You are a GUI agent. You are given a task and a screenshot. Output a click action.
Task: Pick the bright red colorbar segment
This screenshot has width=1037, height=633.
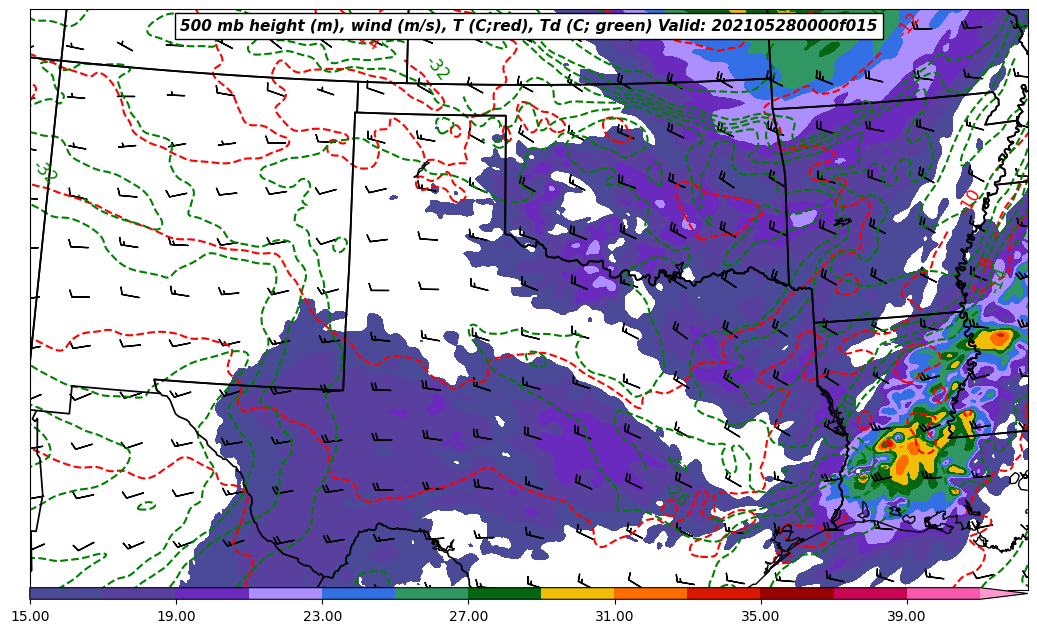tap(723, 593)
